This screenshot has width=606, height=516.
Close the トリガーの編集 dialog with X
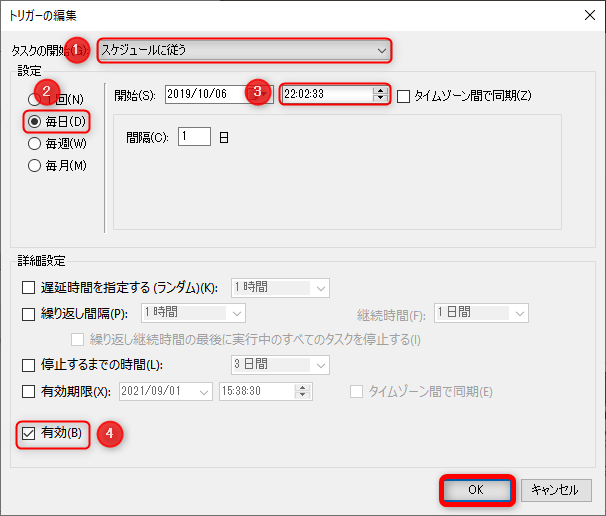[589, 15]
